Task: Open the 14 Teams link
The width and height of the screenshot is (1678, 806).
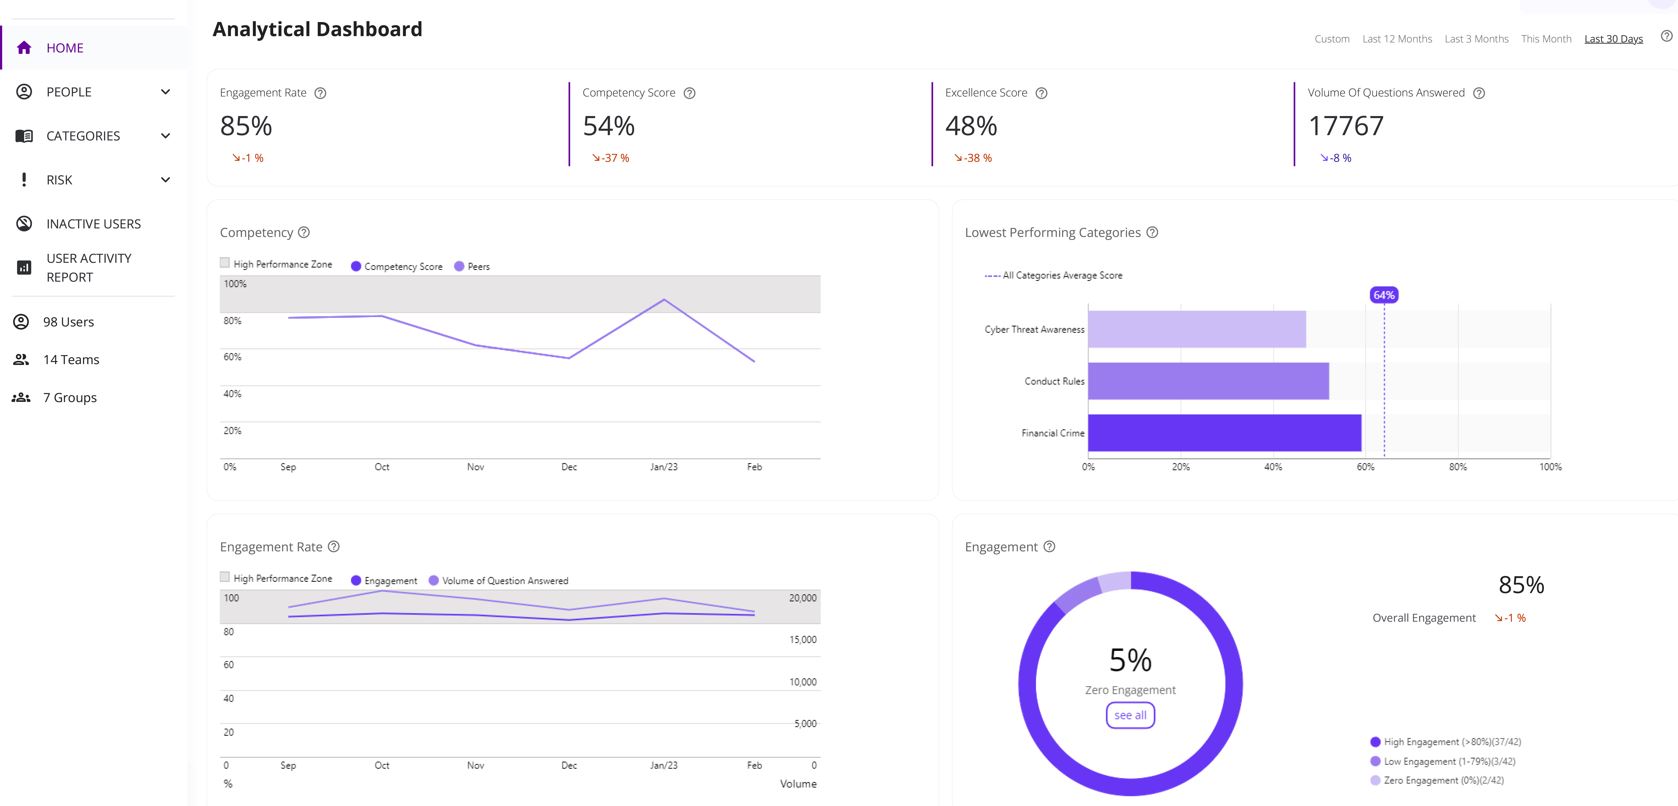Action: tap(71, 360)
